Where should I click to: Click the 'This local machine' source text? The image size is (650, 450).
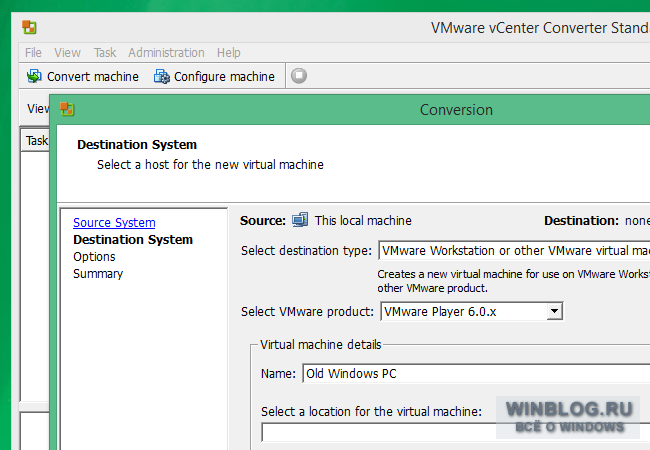click(x=363, y=220)
